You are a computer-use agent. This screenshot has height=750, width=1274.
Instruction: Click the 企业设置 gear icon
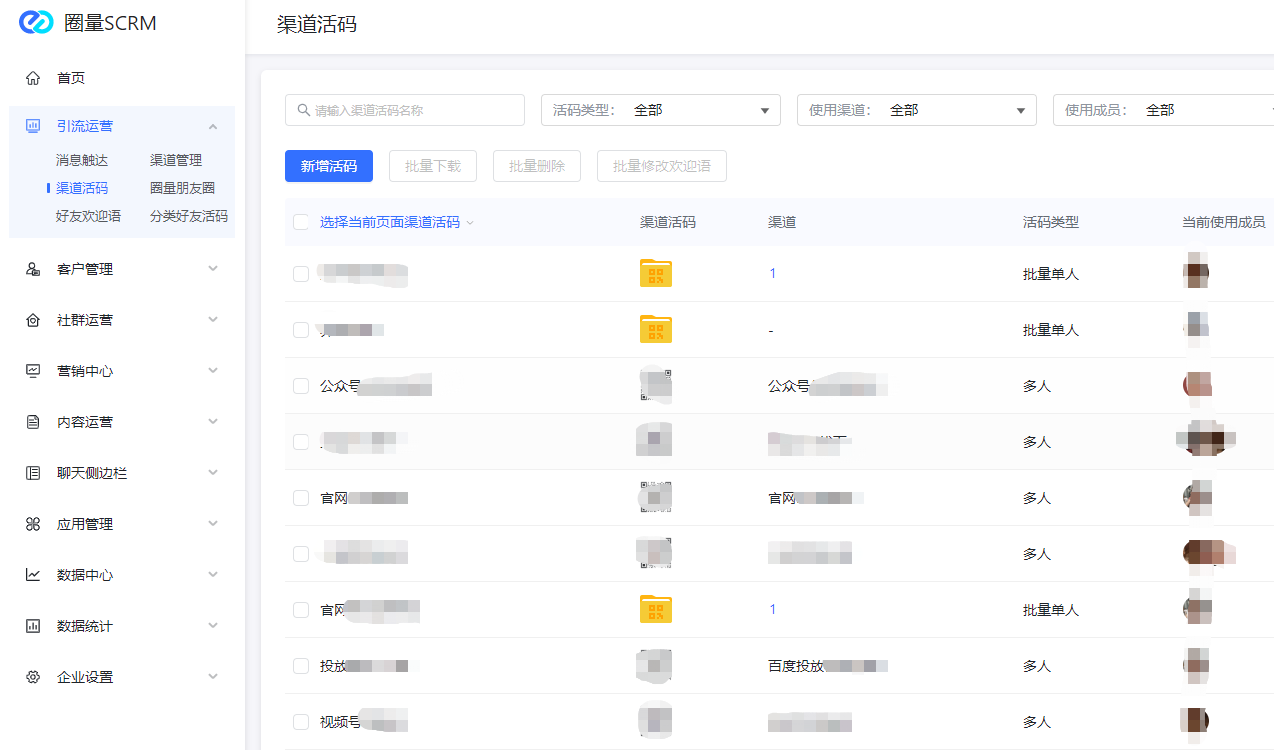point(33,677)
